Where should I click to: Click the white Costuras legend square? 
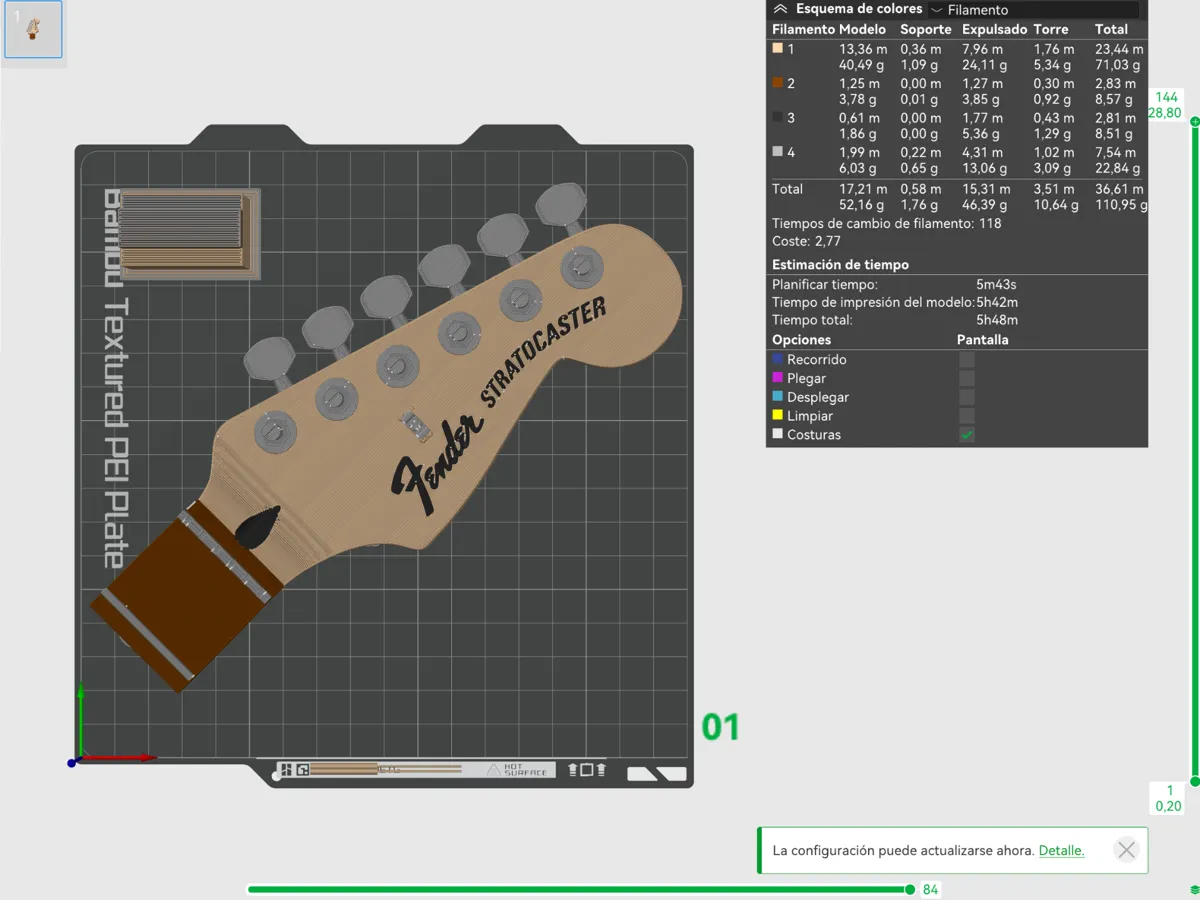778,434
